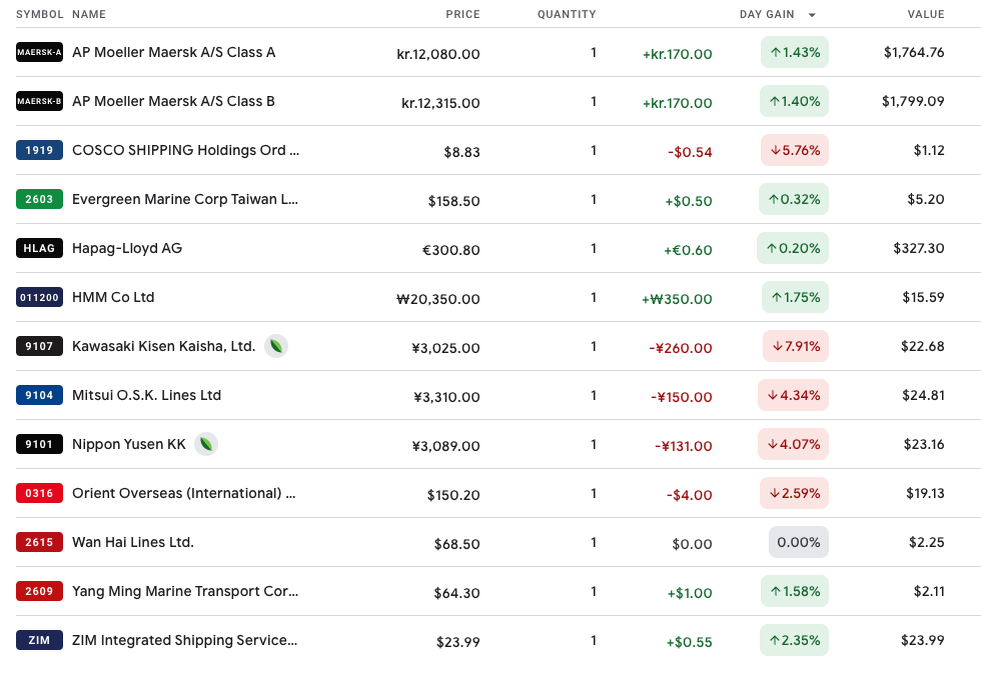Click the 0.00% badge for Wan Hai
This screenshot has width=981, height=675.
point(799,542)
